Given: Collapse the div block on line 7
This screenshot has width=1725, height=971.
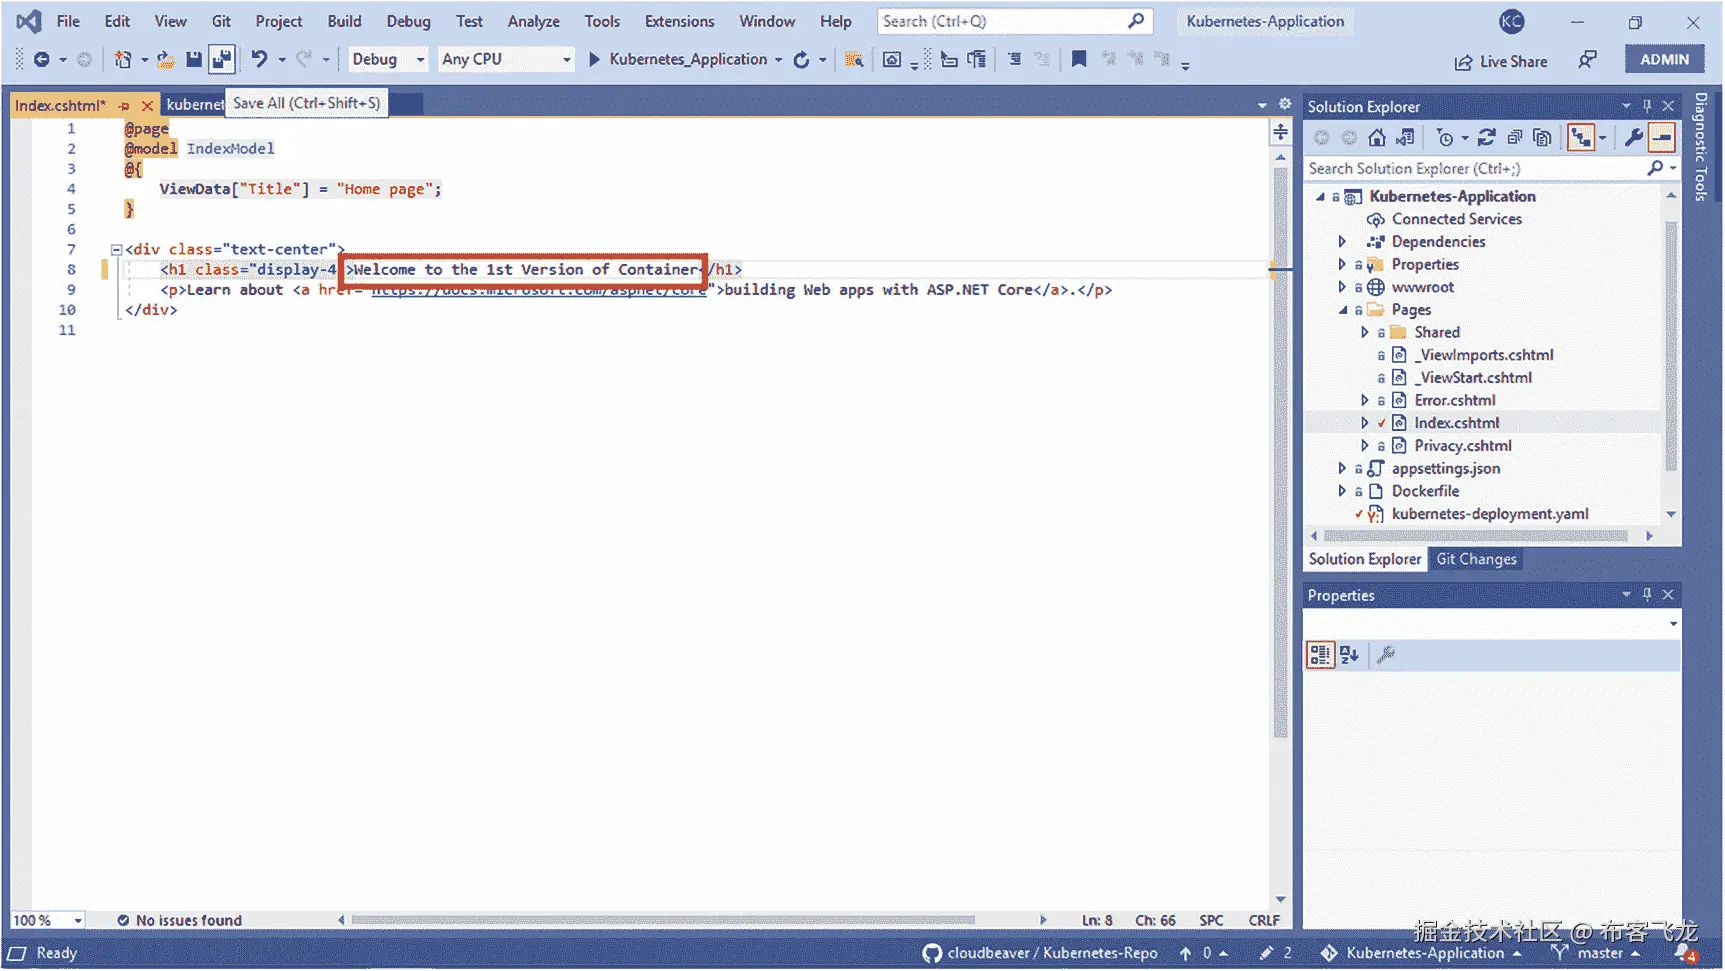Looking at the screenshot, I should click(x=116, y=250).
